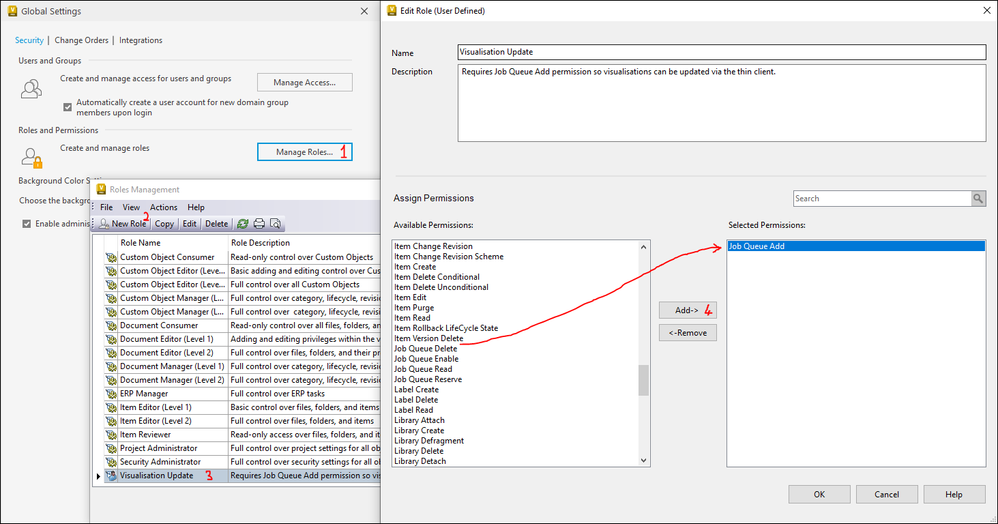998x524 pixels.
Task: Click the <-Remove button
Action: (x=687, y=333)
